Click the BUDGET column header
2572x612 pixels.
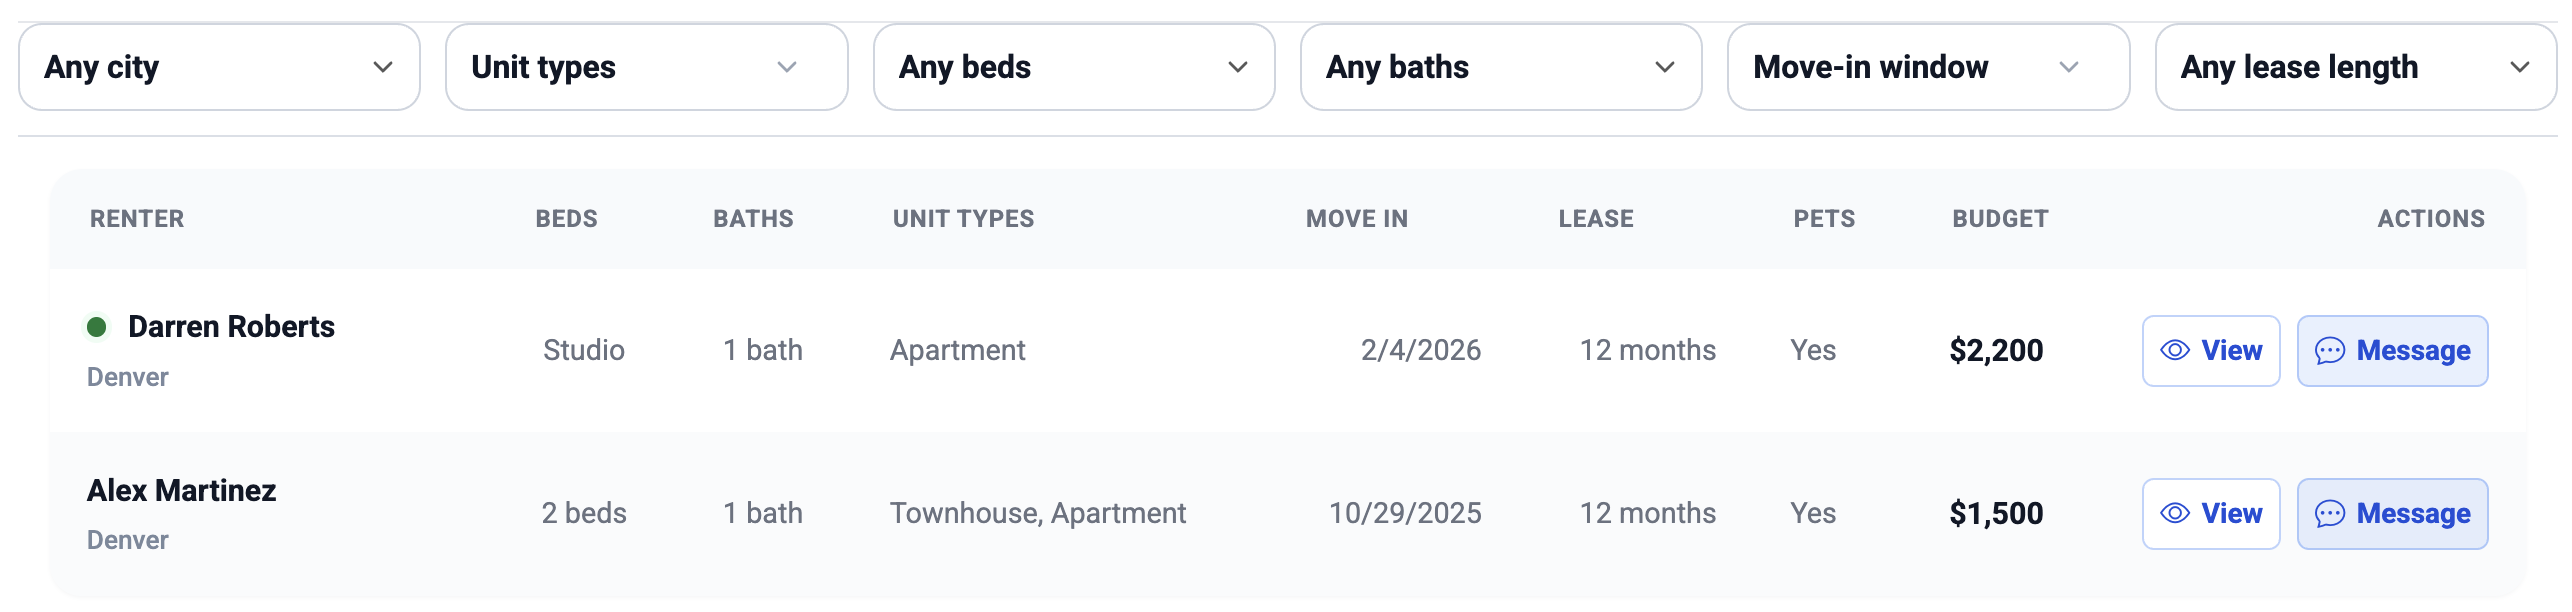(2000, 218)
